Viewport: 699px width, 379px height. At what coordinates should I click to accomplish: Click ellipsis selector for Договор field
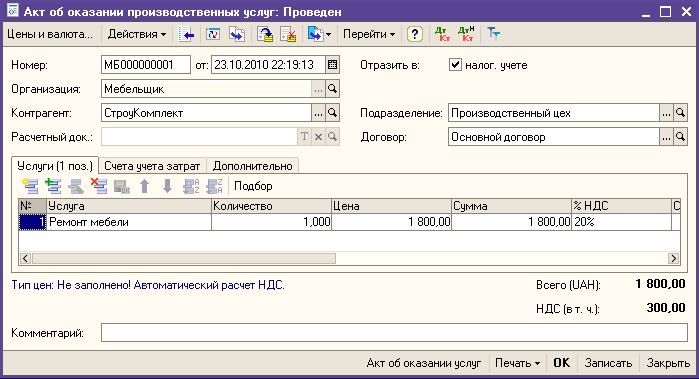coord(666,137)
